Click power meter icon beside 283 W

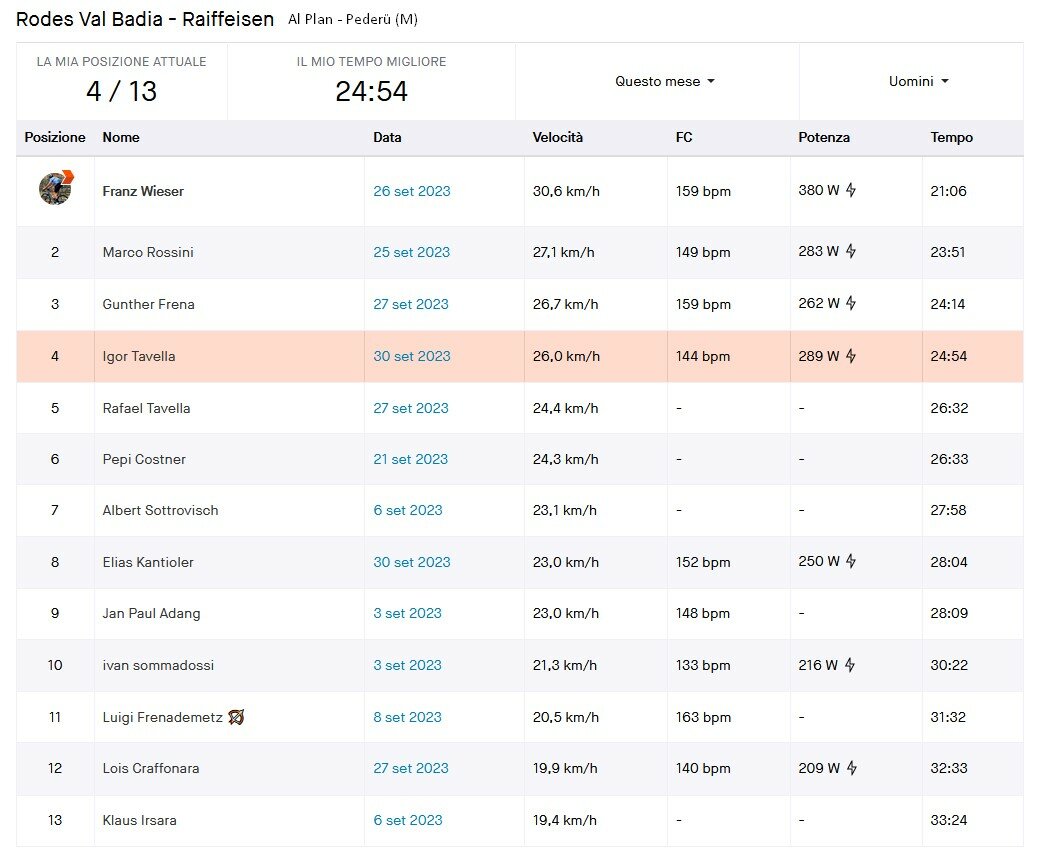tap(851, 251)
